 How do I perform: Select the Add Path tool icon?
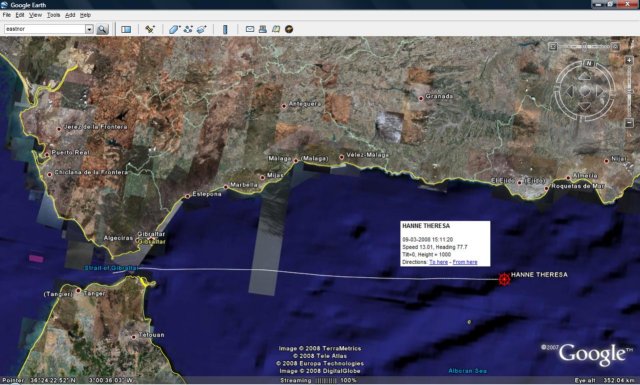188,29
